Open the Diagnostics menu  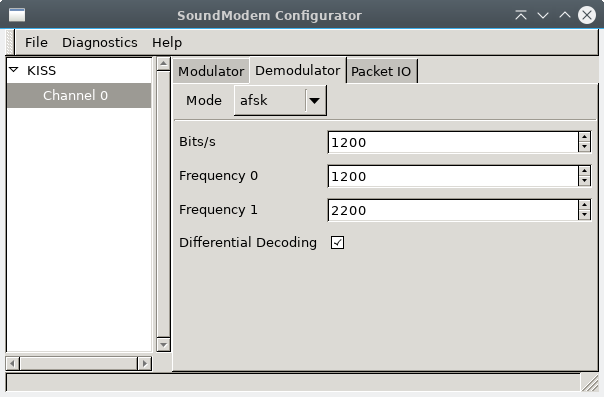pyautogui.click(x=100, y=42)
